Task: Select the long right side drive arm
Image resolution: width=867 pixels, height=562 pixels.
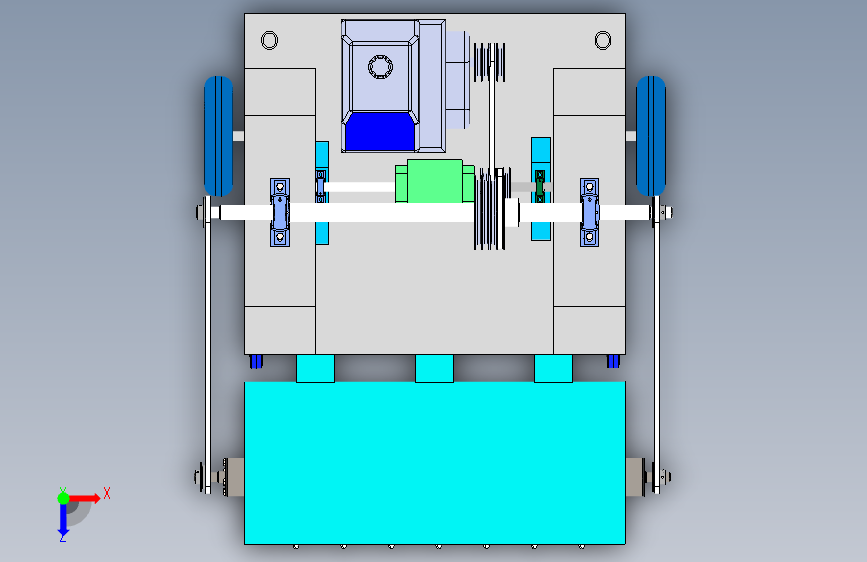Action: click(x=656, y=345)
